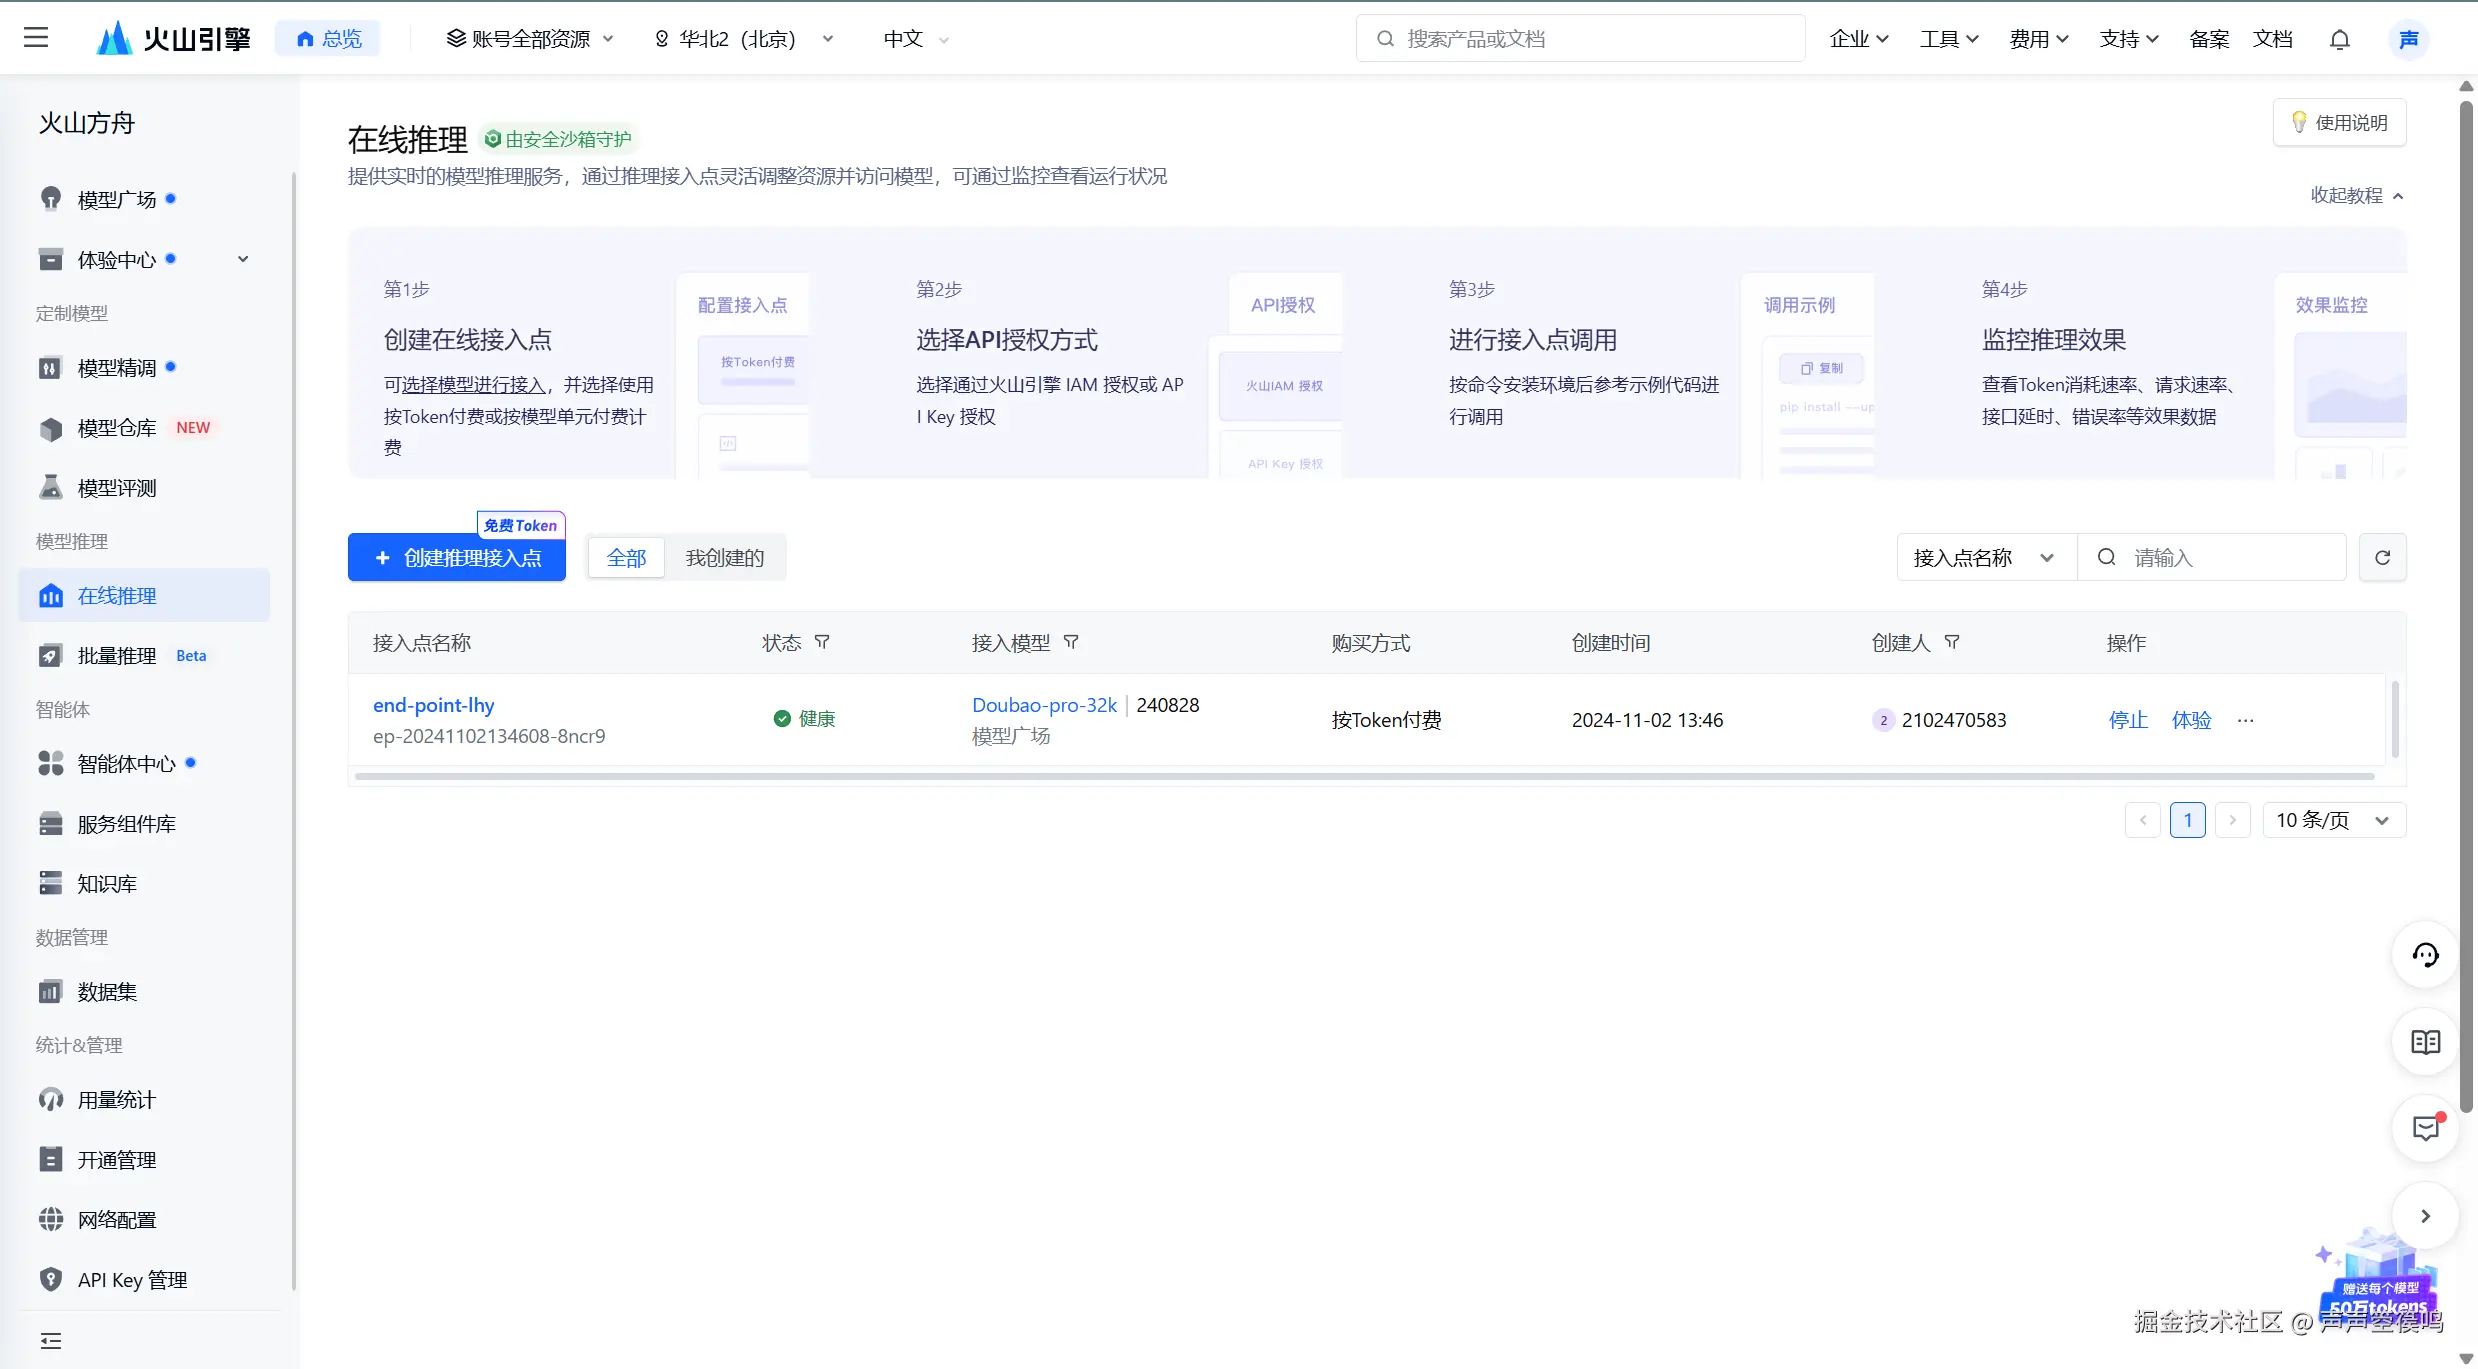Click the feedback message icon
This screenshot has height=1369, width=2478.
coord(2425,1129)
